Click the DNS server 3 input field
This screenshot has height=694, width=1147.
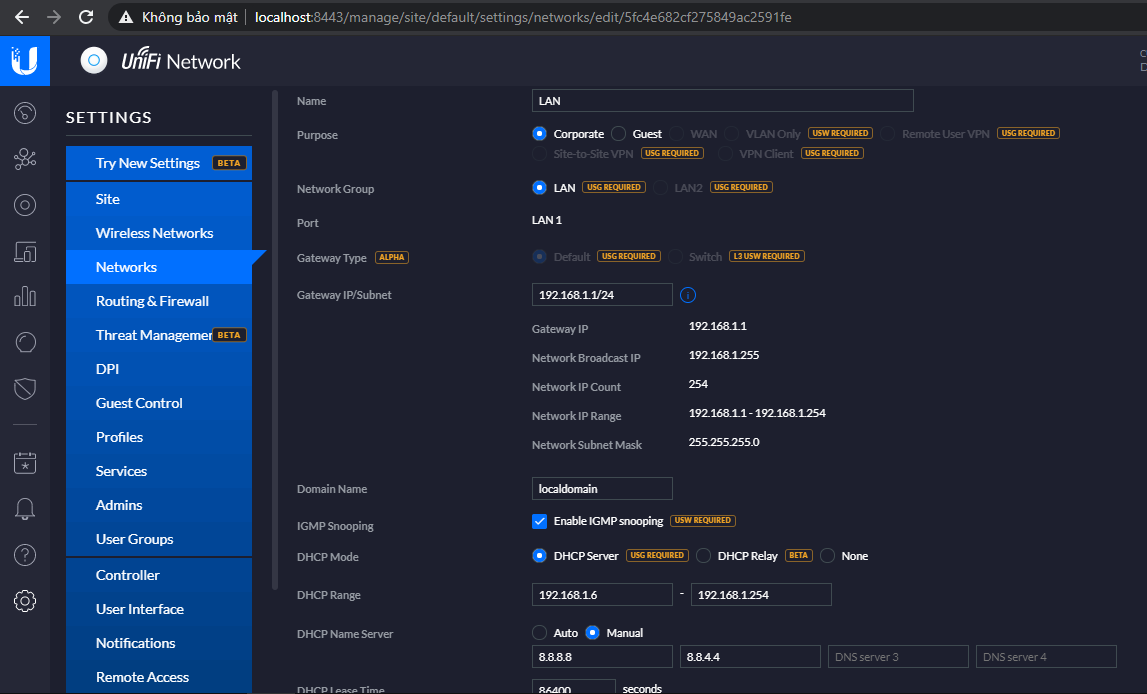point(898,657)
